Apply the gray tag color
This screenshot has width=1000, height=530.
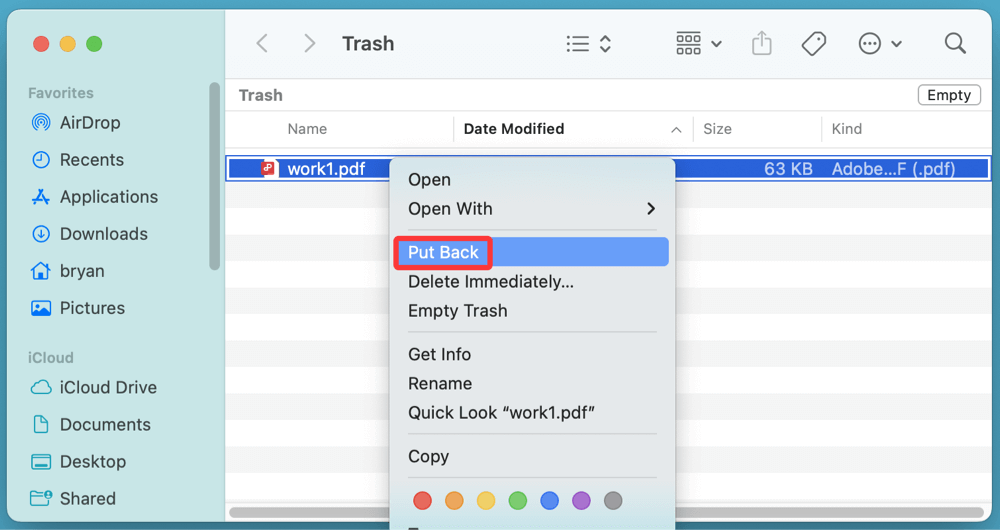tap(613, 501)
